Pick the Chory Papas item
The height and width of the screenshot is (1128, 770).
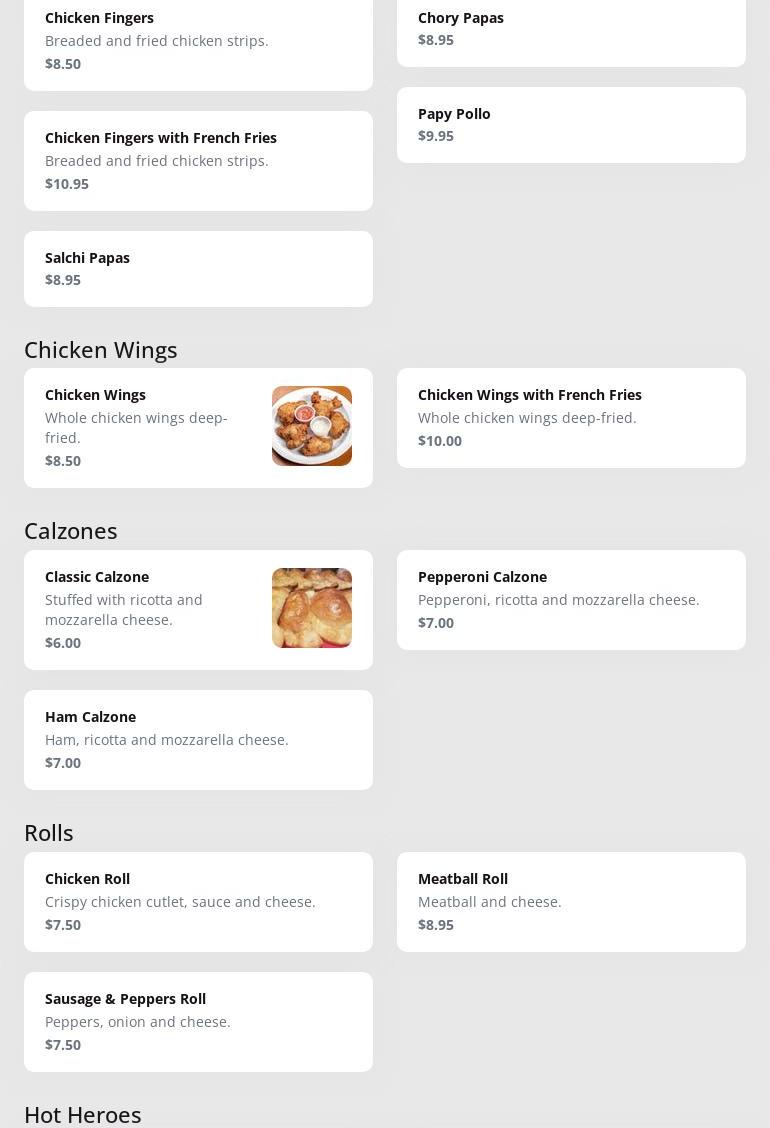pos(571,29)
